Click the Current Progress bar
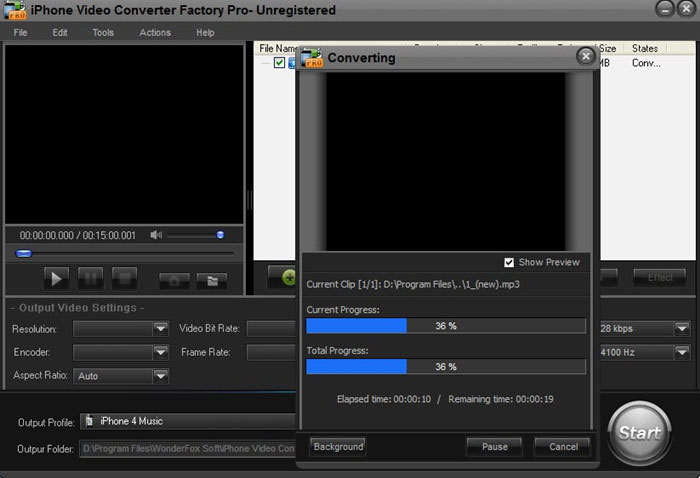Image resolution: width=700 pixels, height=478 pixels. (x=446, y=326)
